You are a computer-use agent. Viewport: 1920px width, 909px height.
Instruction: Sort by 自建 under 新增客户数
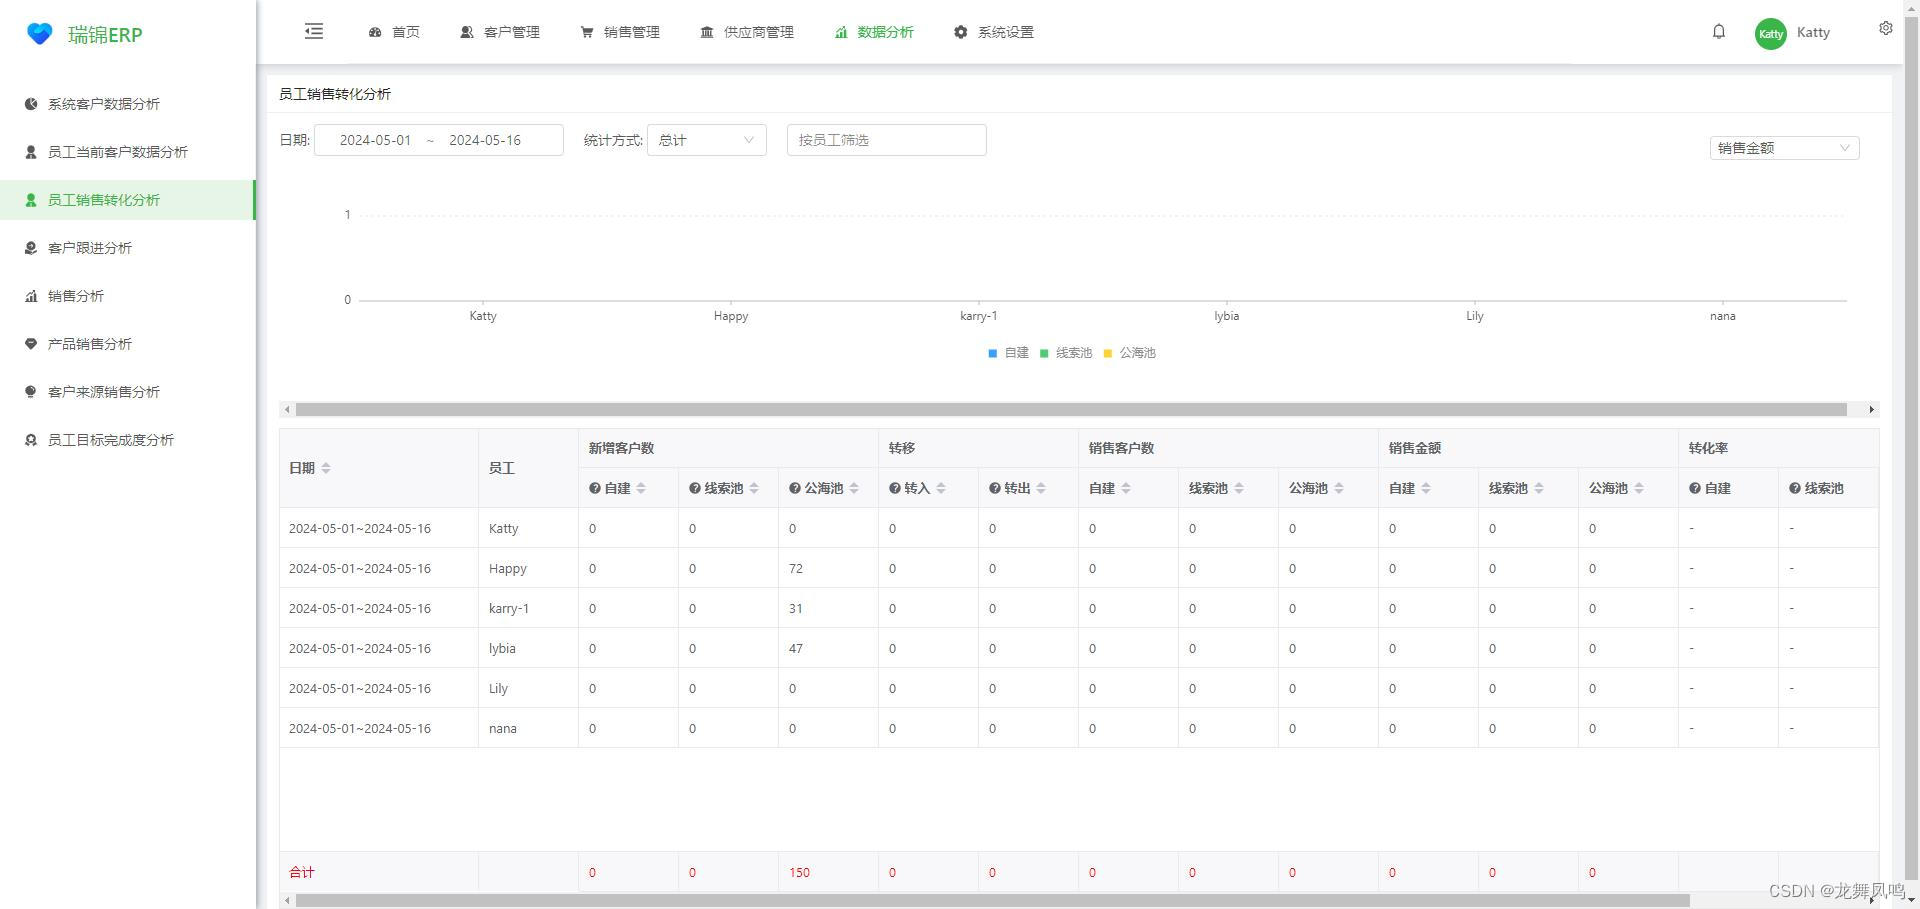pos(641,488)
